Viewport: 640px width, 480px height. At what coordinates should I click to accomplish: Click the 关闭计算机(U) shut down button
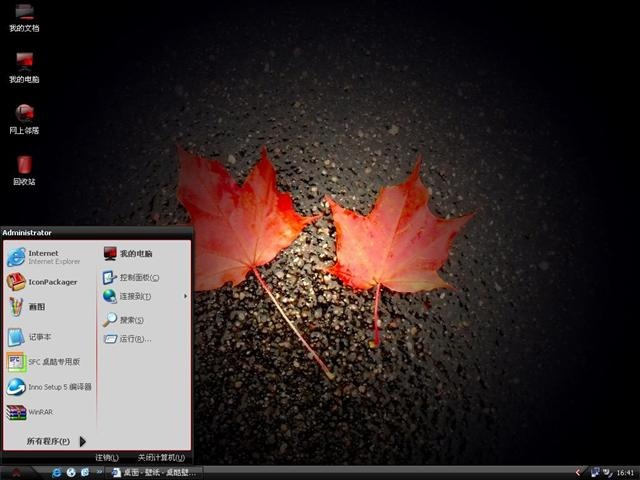tap(161, 458)
